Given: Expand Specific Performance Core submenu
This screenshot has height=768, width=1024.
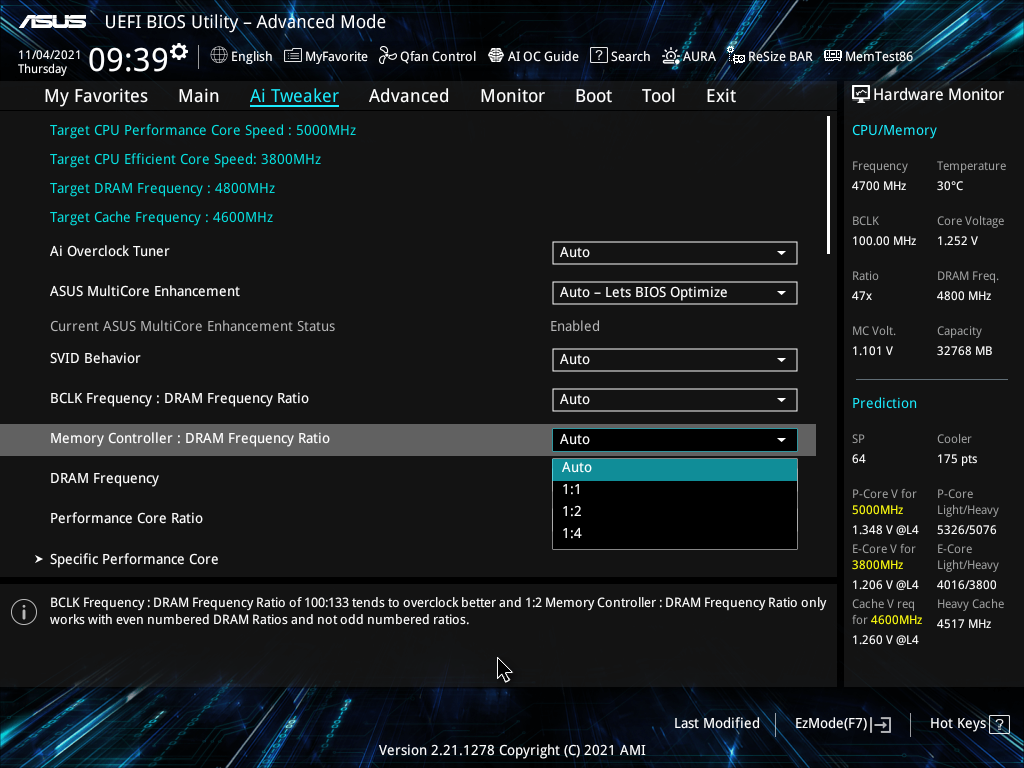Looking at the screenshot, I should (134, 560).
